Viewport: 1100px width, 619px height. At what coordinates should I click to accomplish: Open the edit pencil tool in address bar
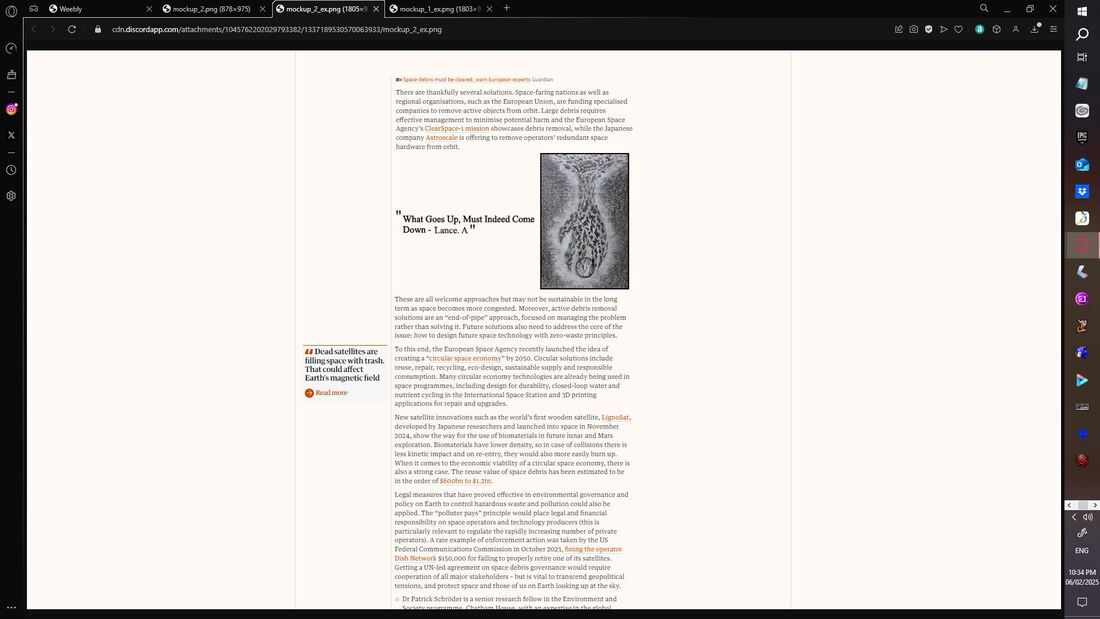click(x=899, y=29)
